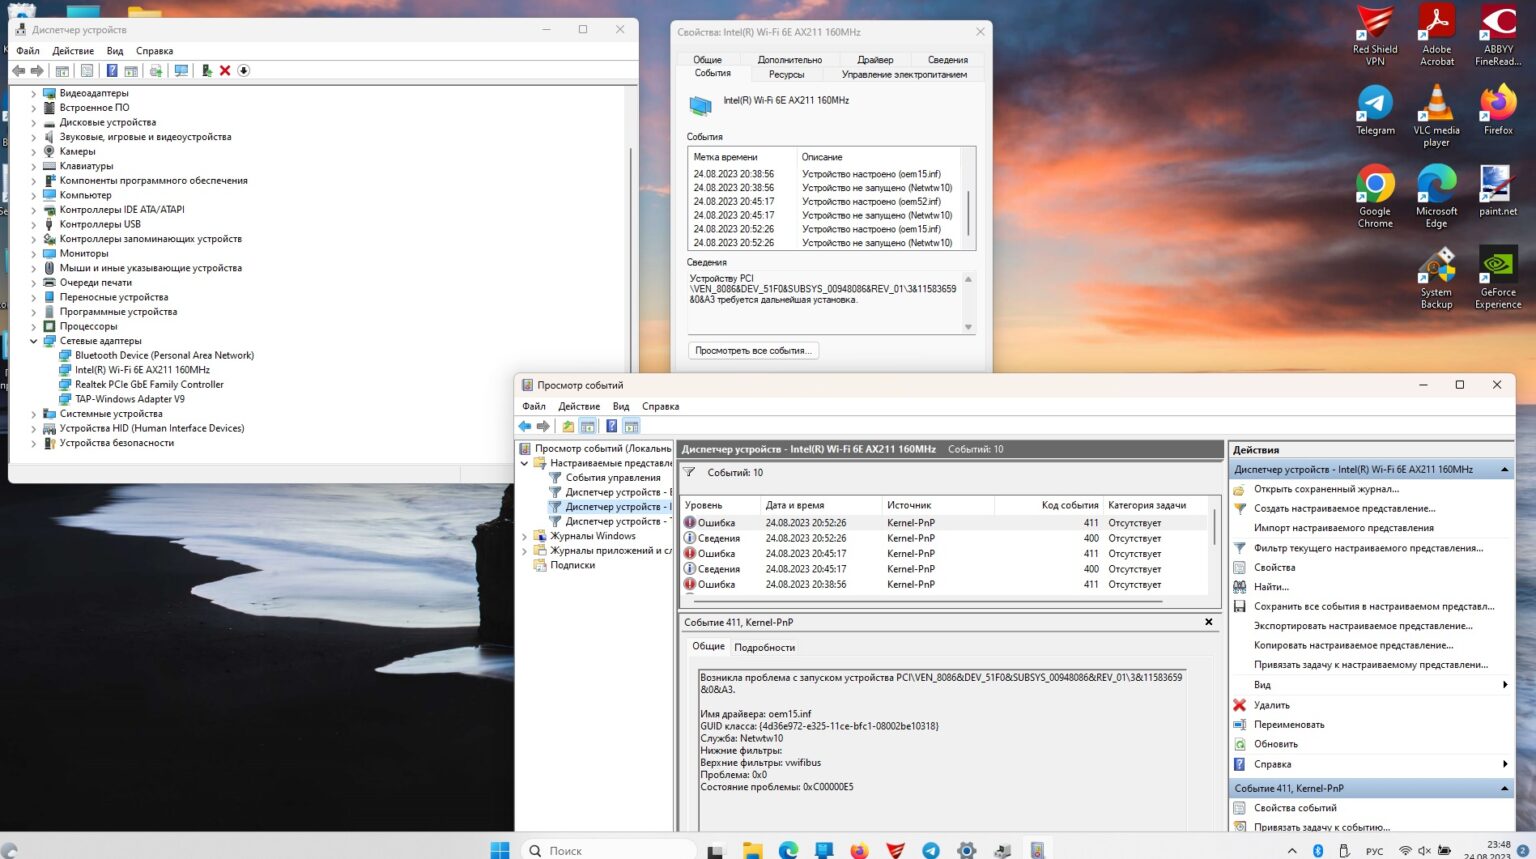
Task: Click the scan for hardware changes monitor icon
Action: [181, 70]
